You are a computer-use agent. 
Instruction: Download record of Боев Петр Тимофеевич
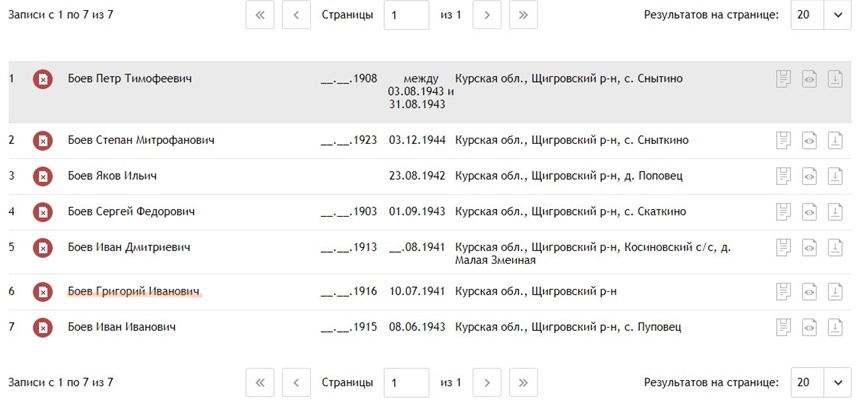(835, 79)
